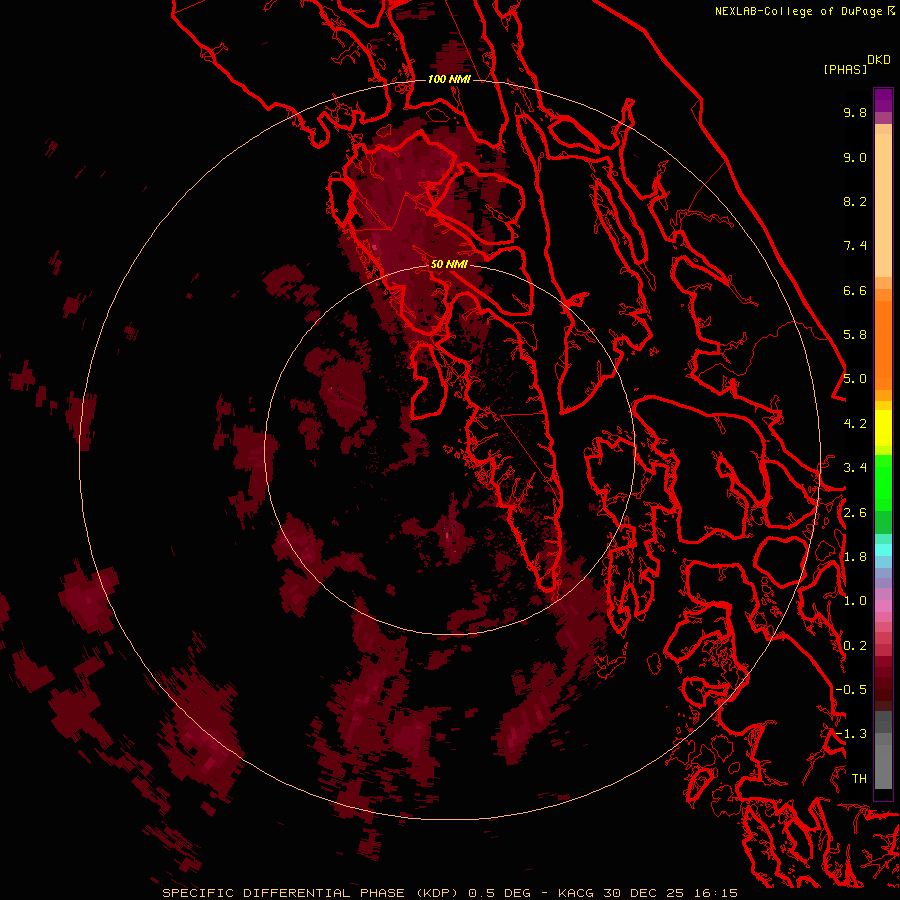Click the [PHAS] legend unit label
The width and height of the screenshot is (900, 900).
click(845, 69)
